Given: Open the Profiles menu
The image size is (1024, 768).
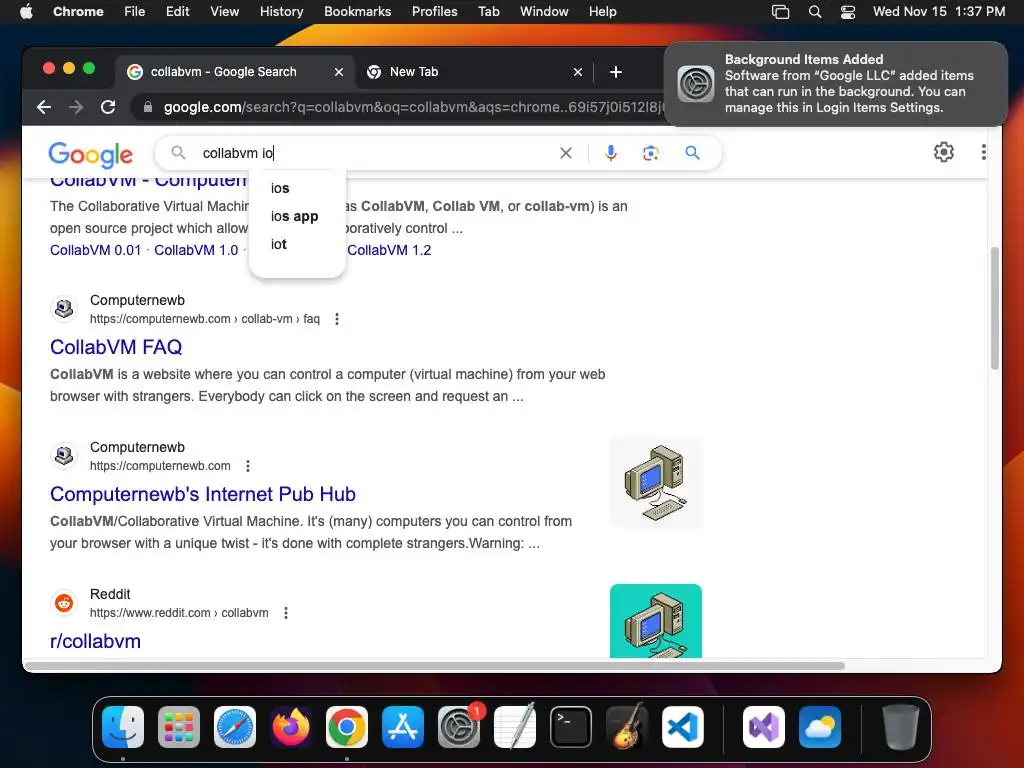Looking at the screenshot, I should (x=434, y=12).
